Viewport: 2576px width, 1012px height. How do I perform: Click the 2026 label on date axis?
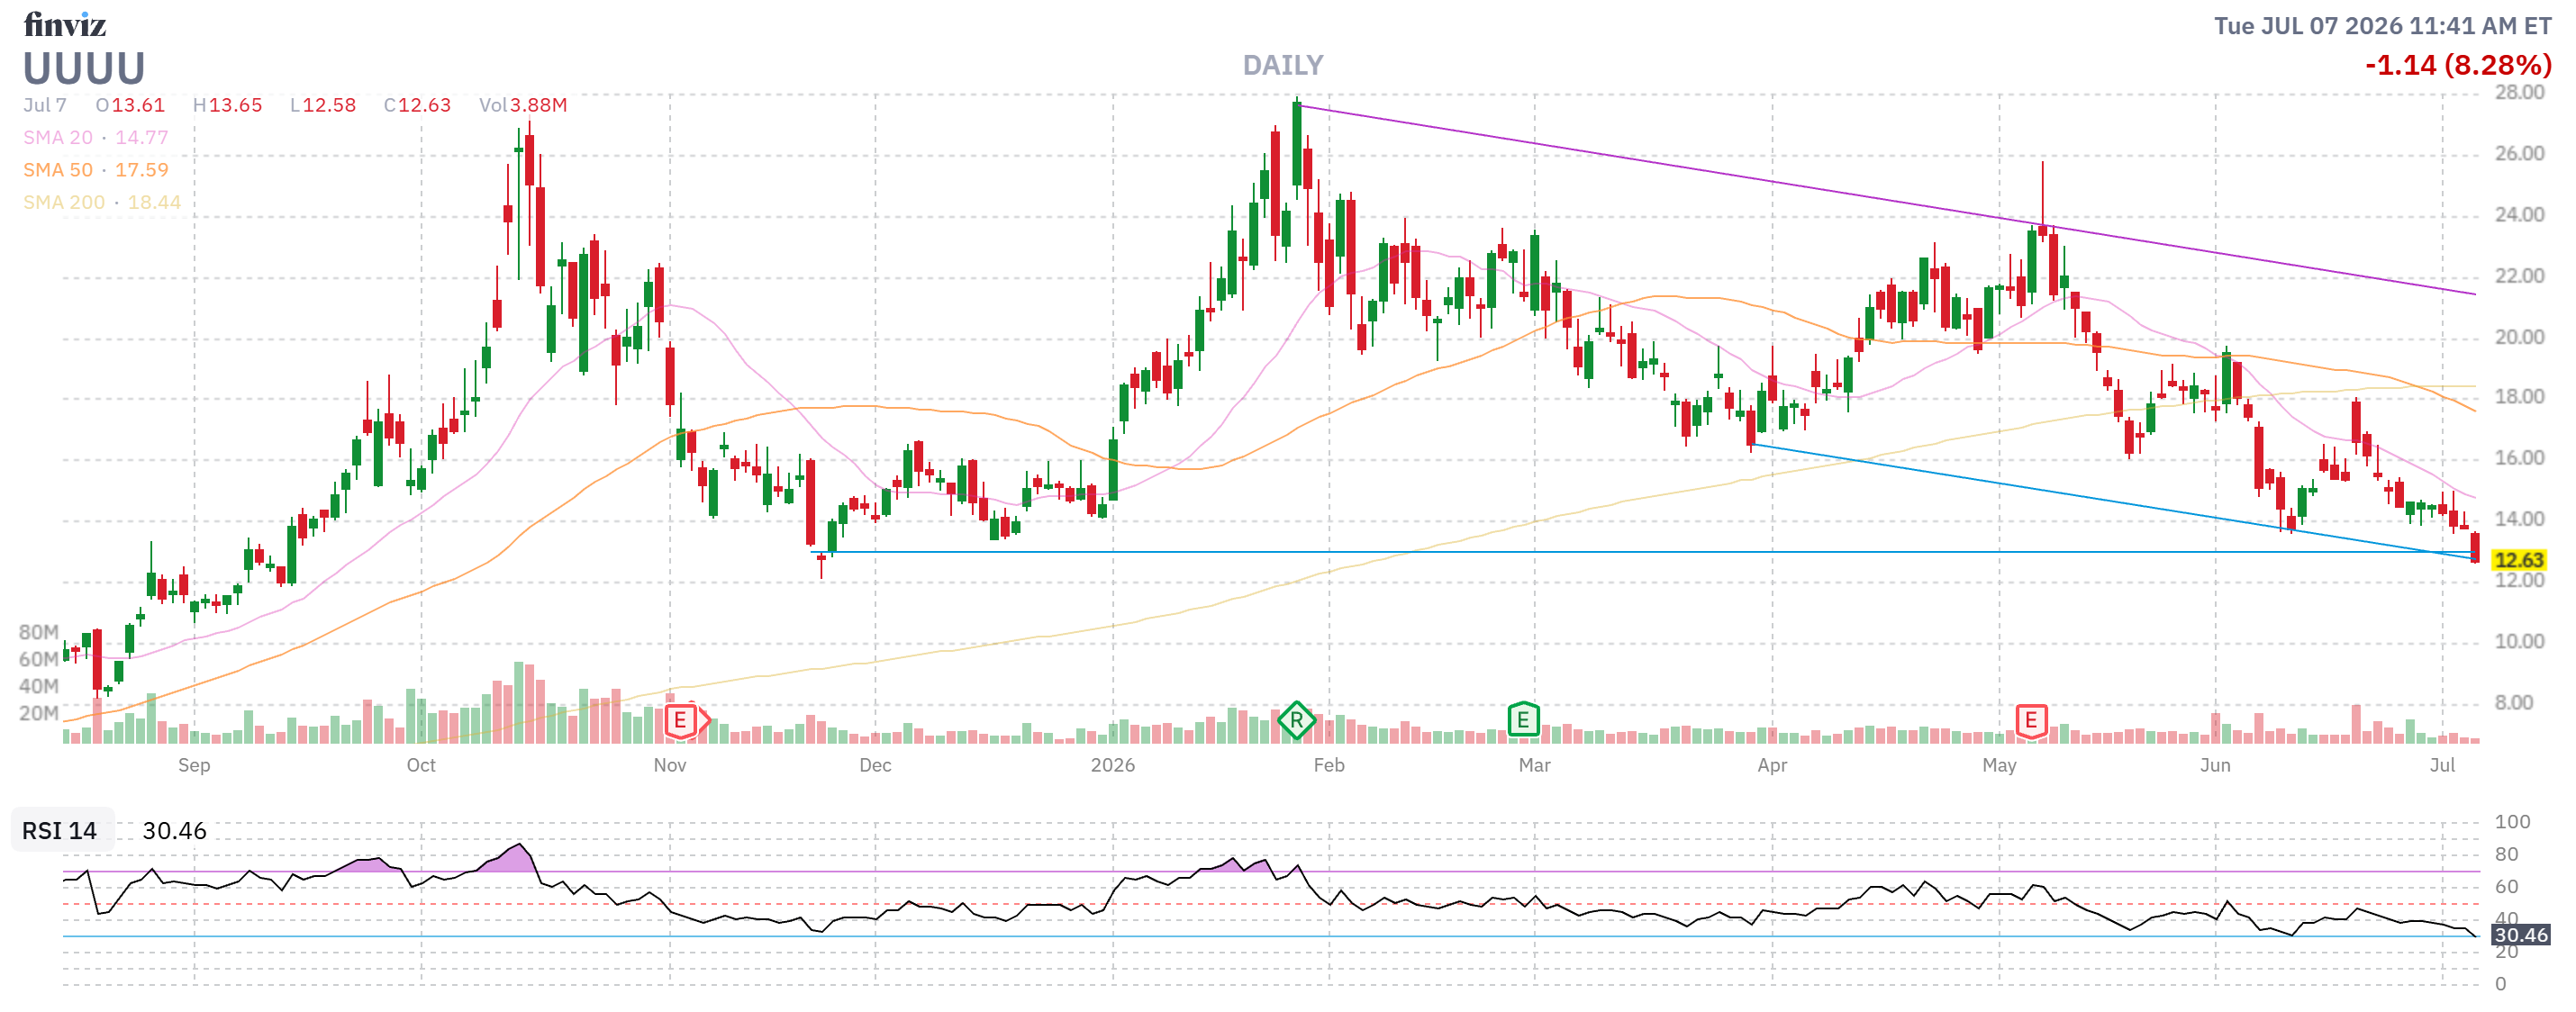[x=1113, y=765]
